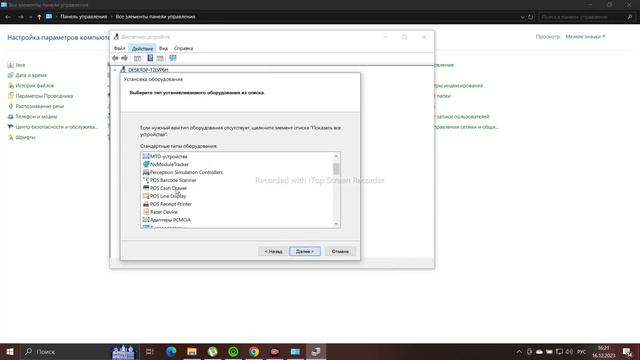Click the Далее button in the wizard
Screen dimensions: 640x360
[x=305, y=251]
